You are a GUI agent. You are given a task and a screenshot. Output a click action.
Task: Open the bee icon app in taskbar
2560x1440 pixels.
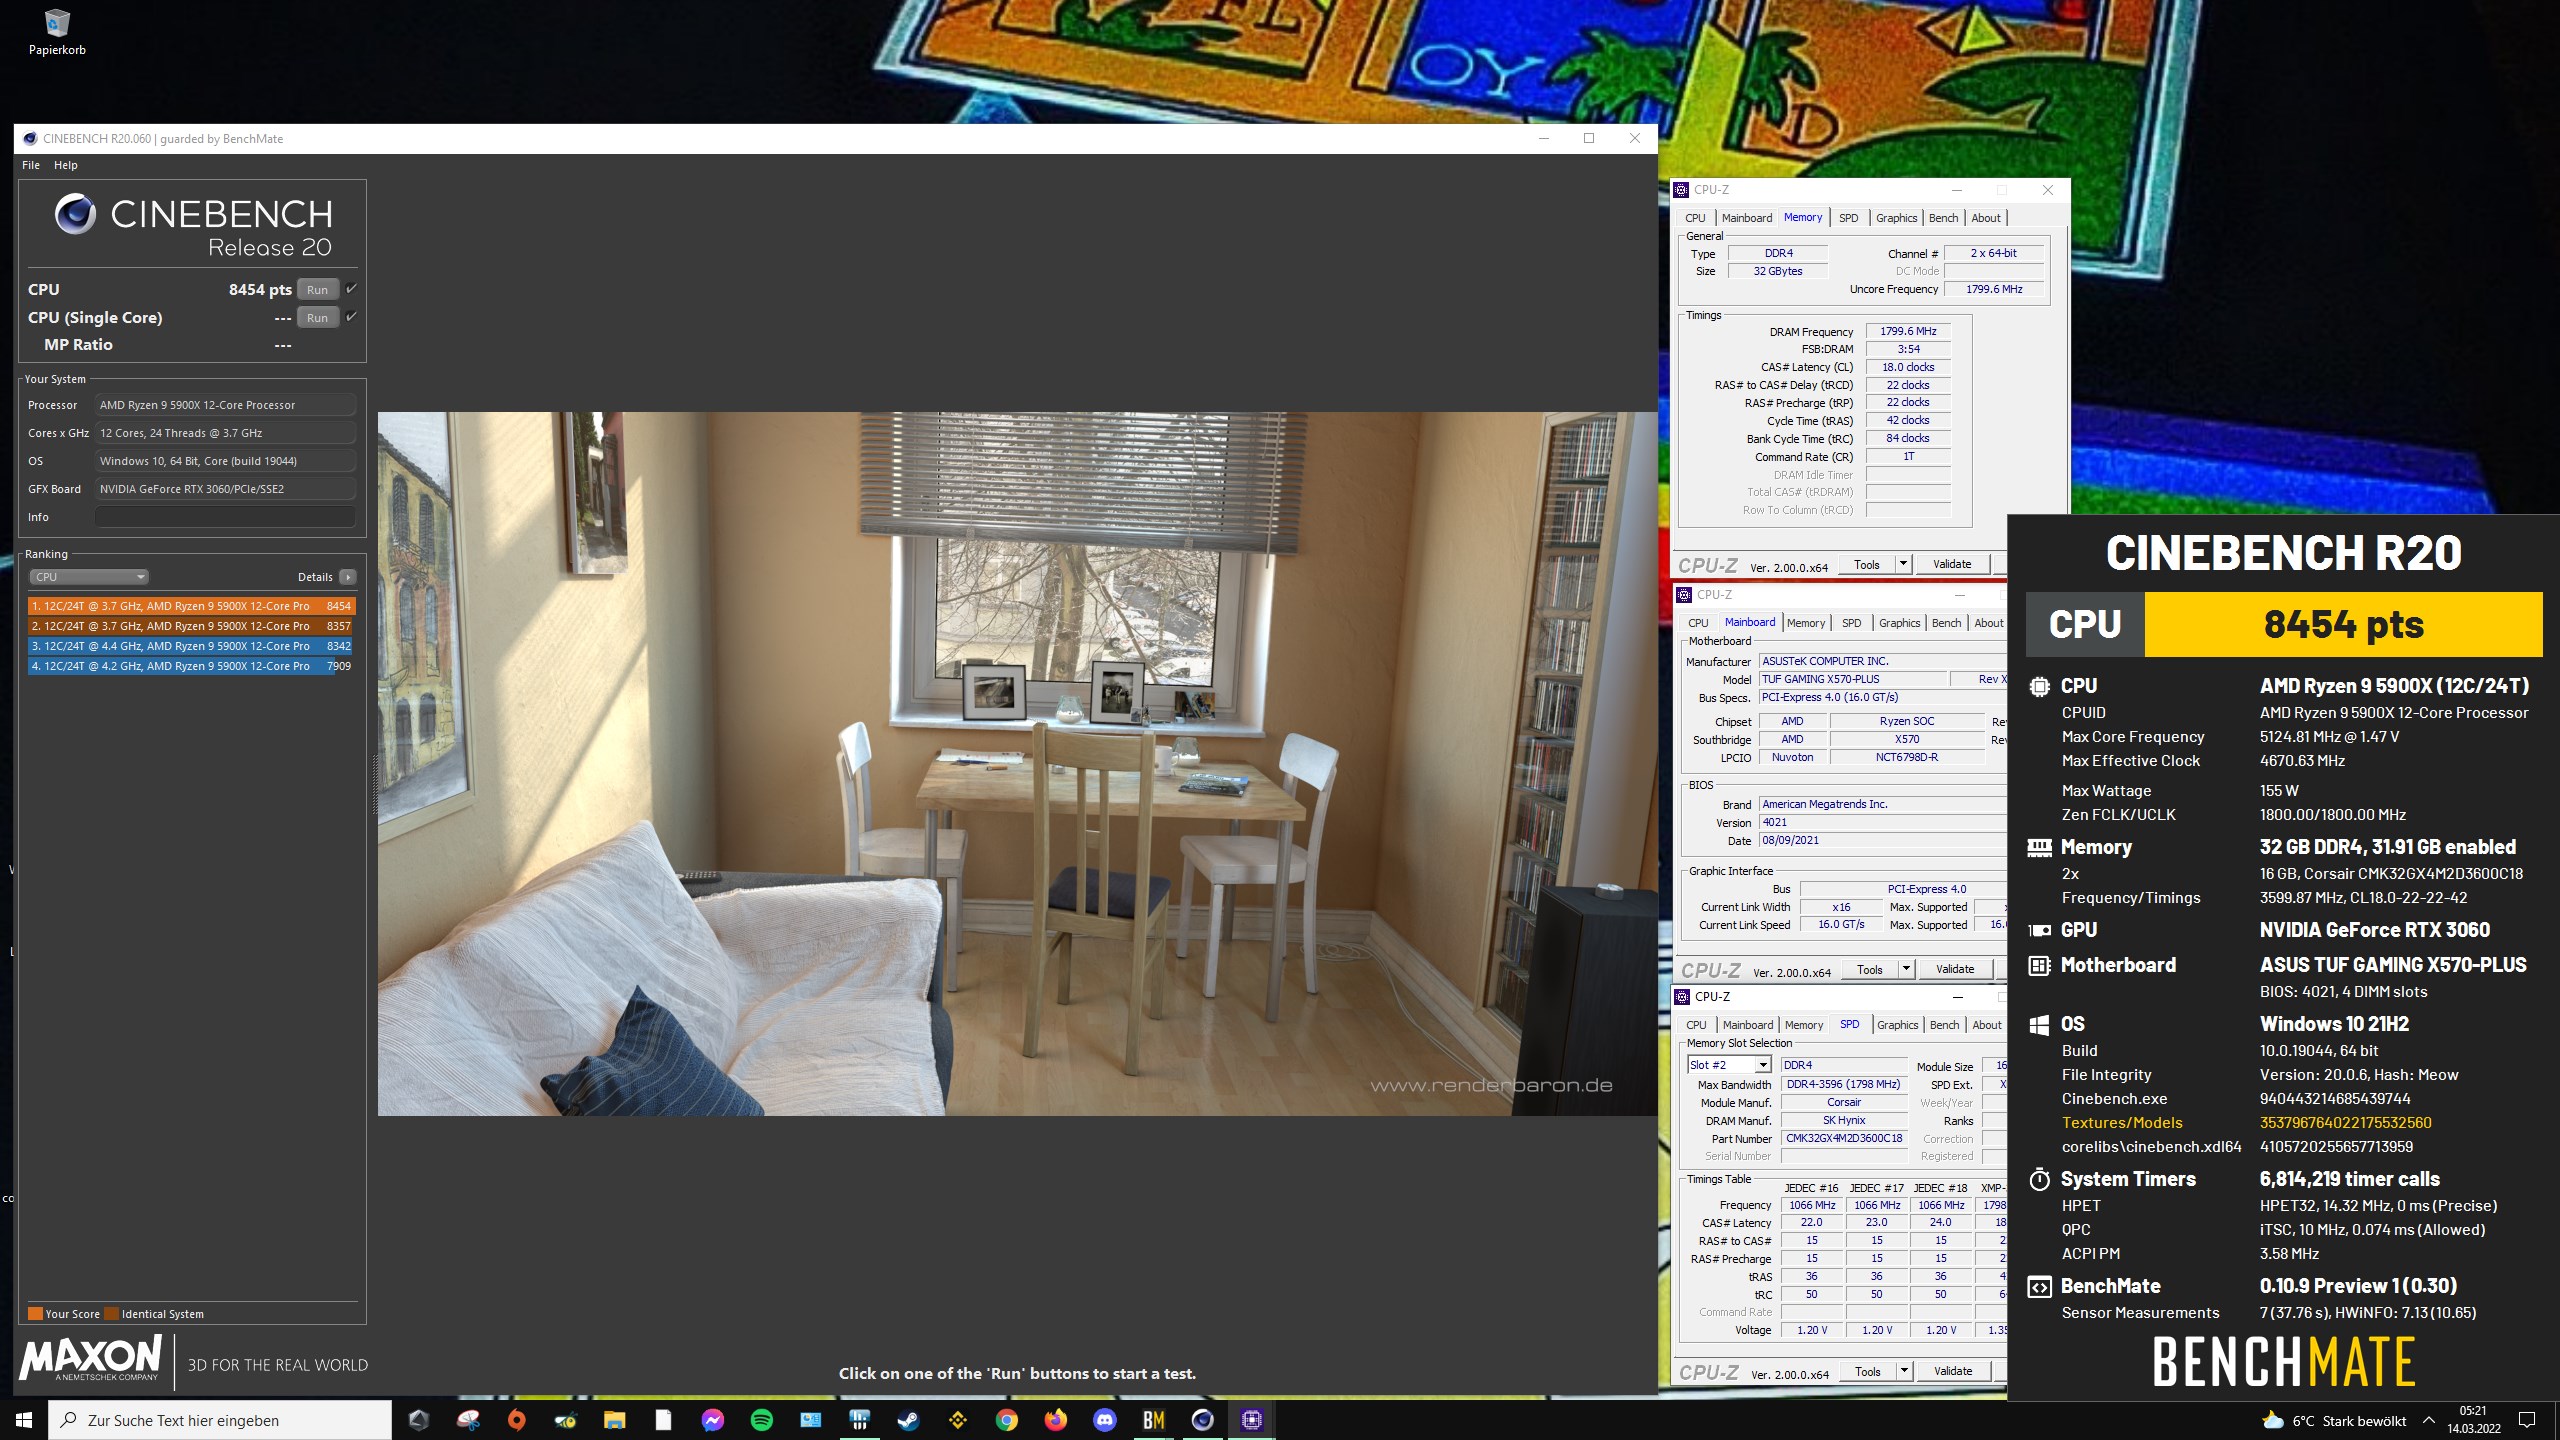pyautogui.click(x=566, y=1420)
